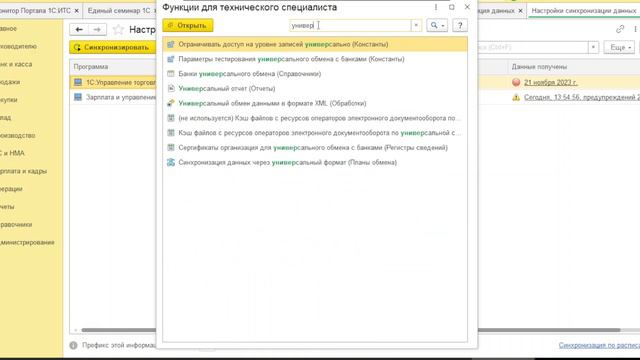
Task: Click processing icon of 'Универсальный обмен данными' row
Action: (x=171, y=103)
